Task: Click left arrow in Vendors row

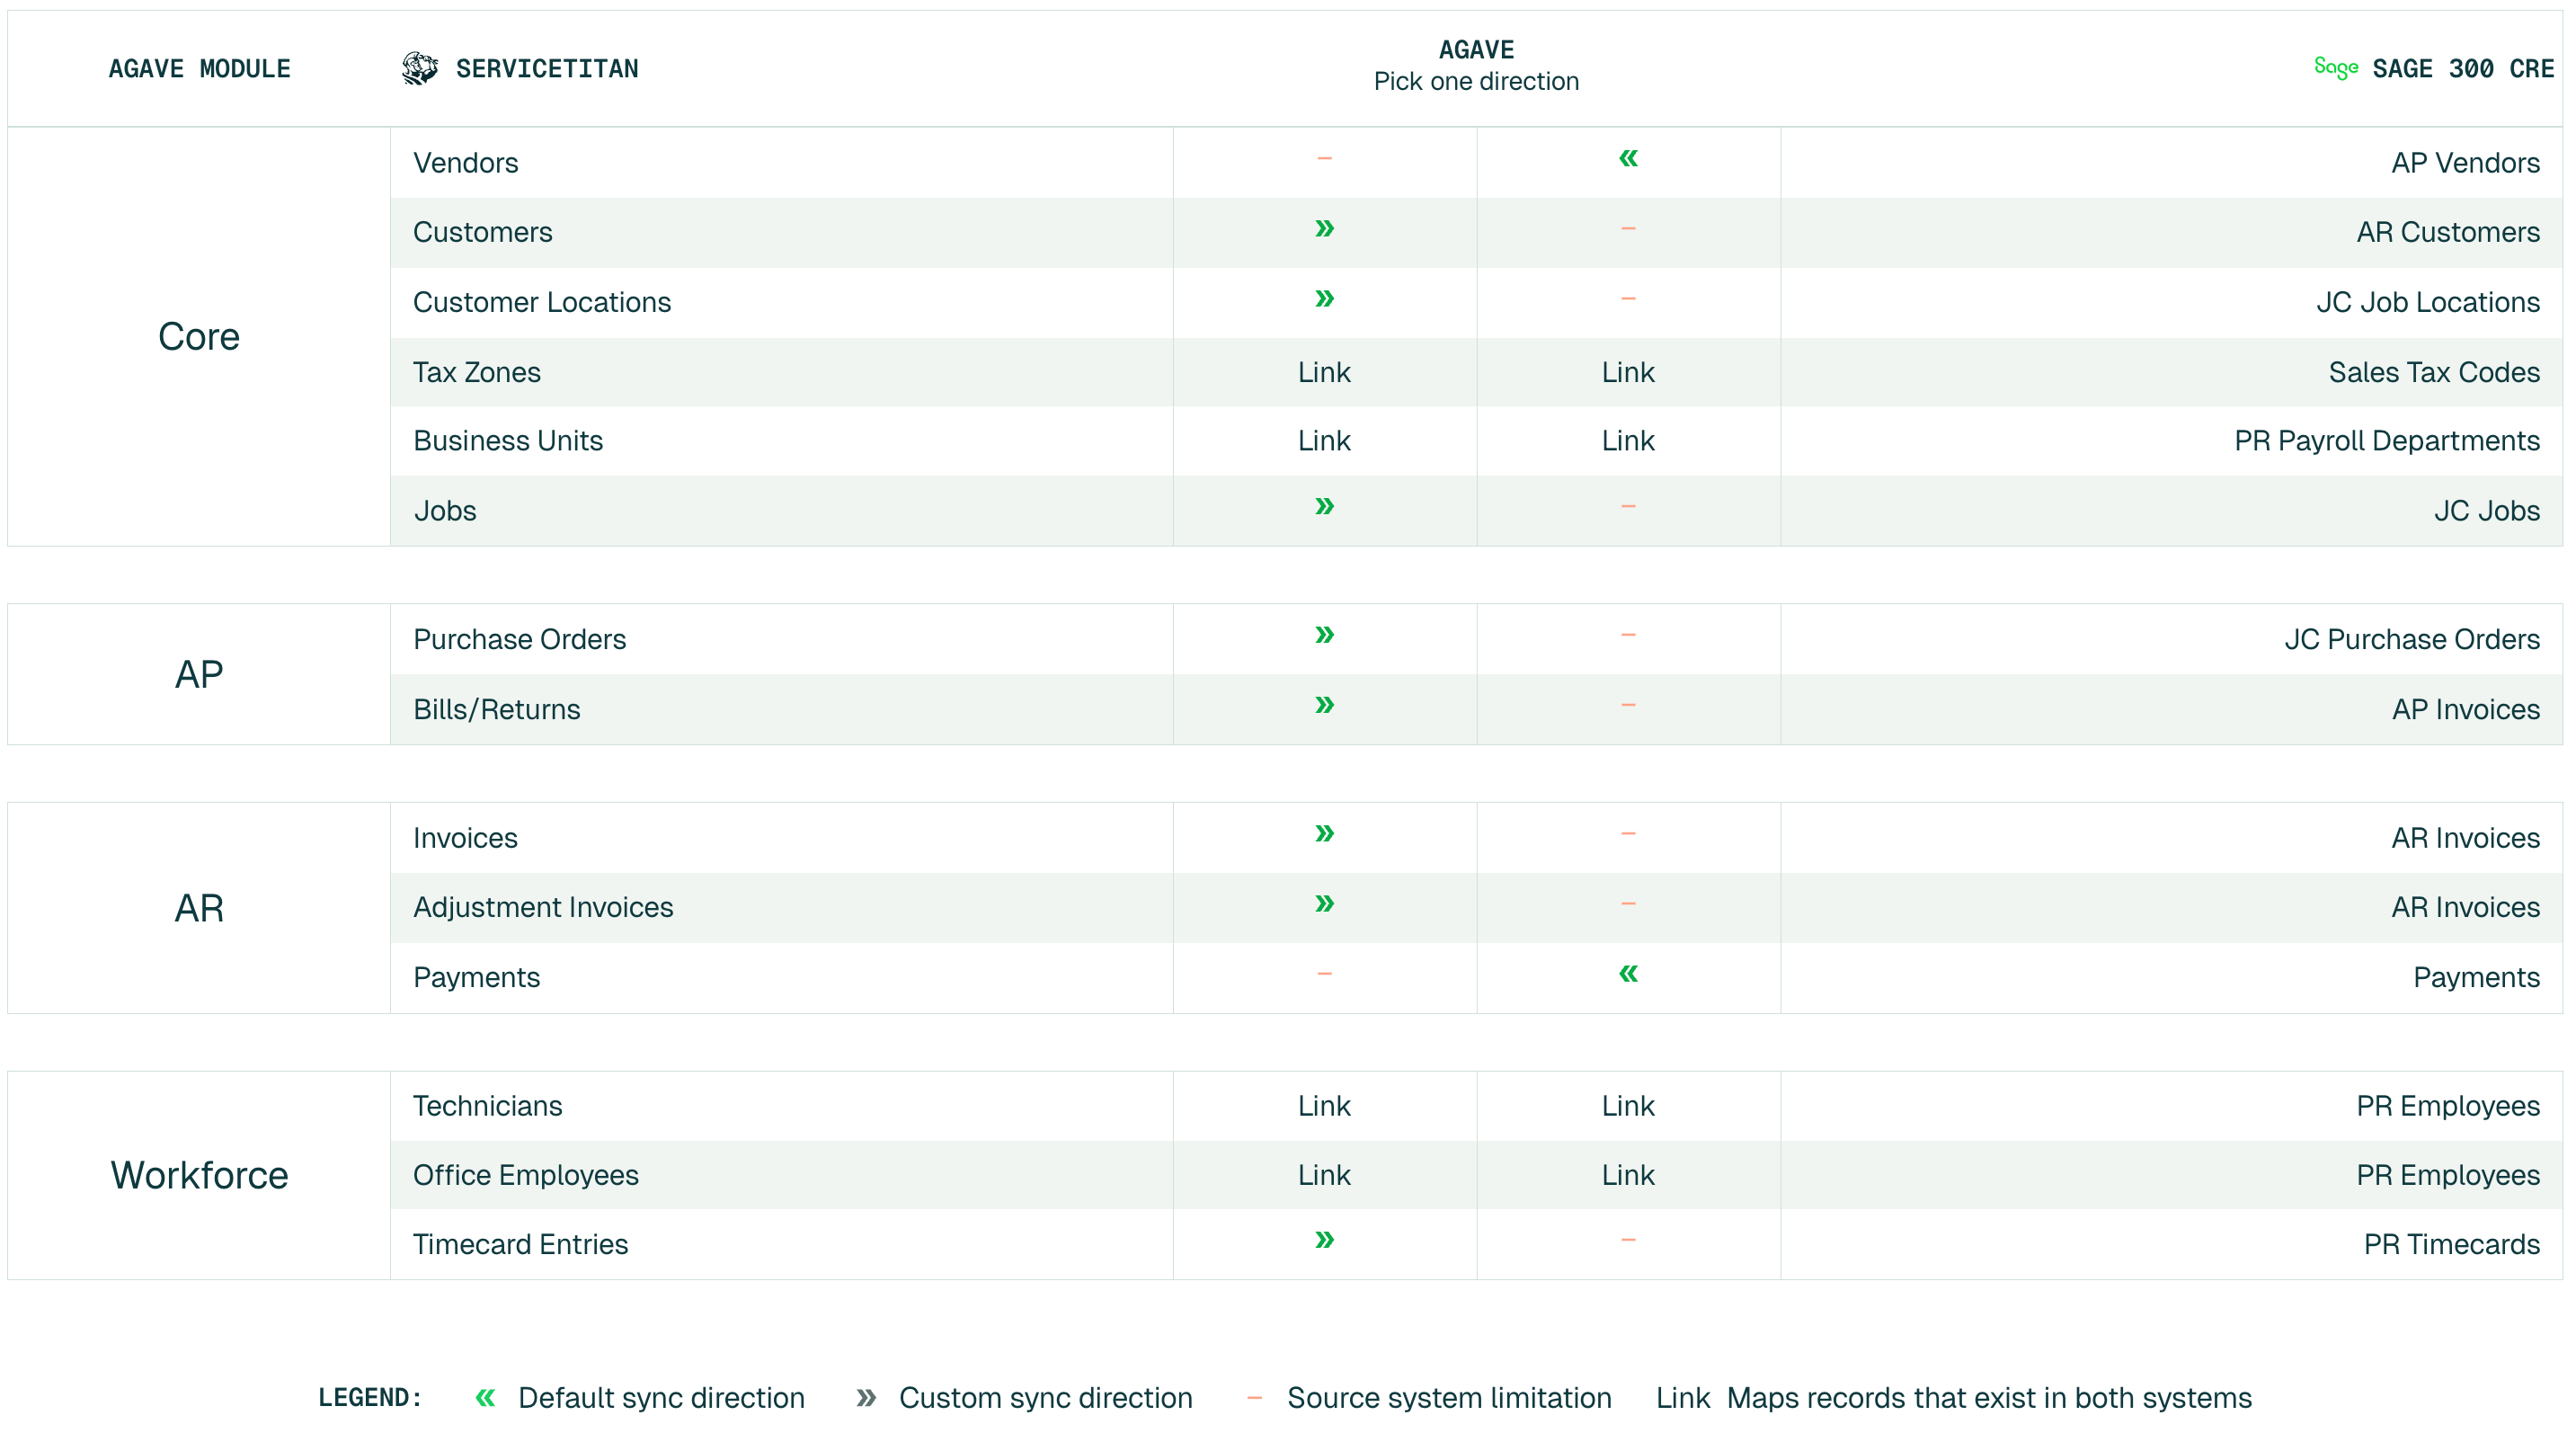Action: pos(1628,158)
